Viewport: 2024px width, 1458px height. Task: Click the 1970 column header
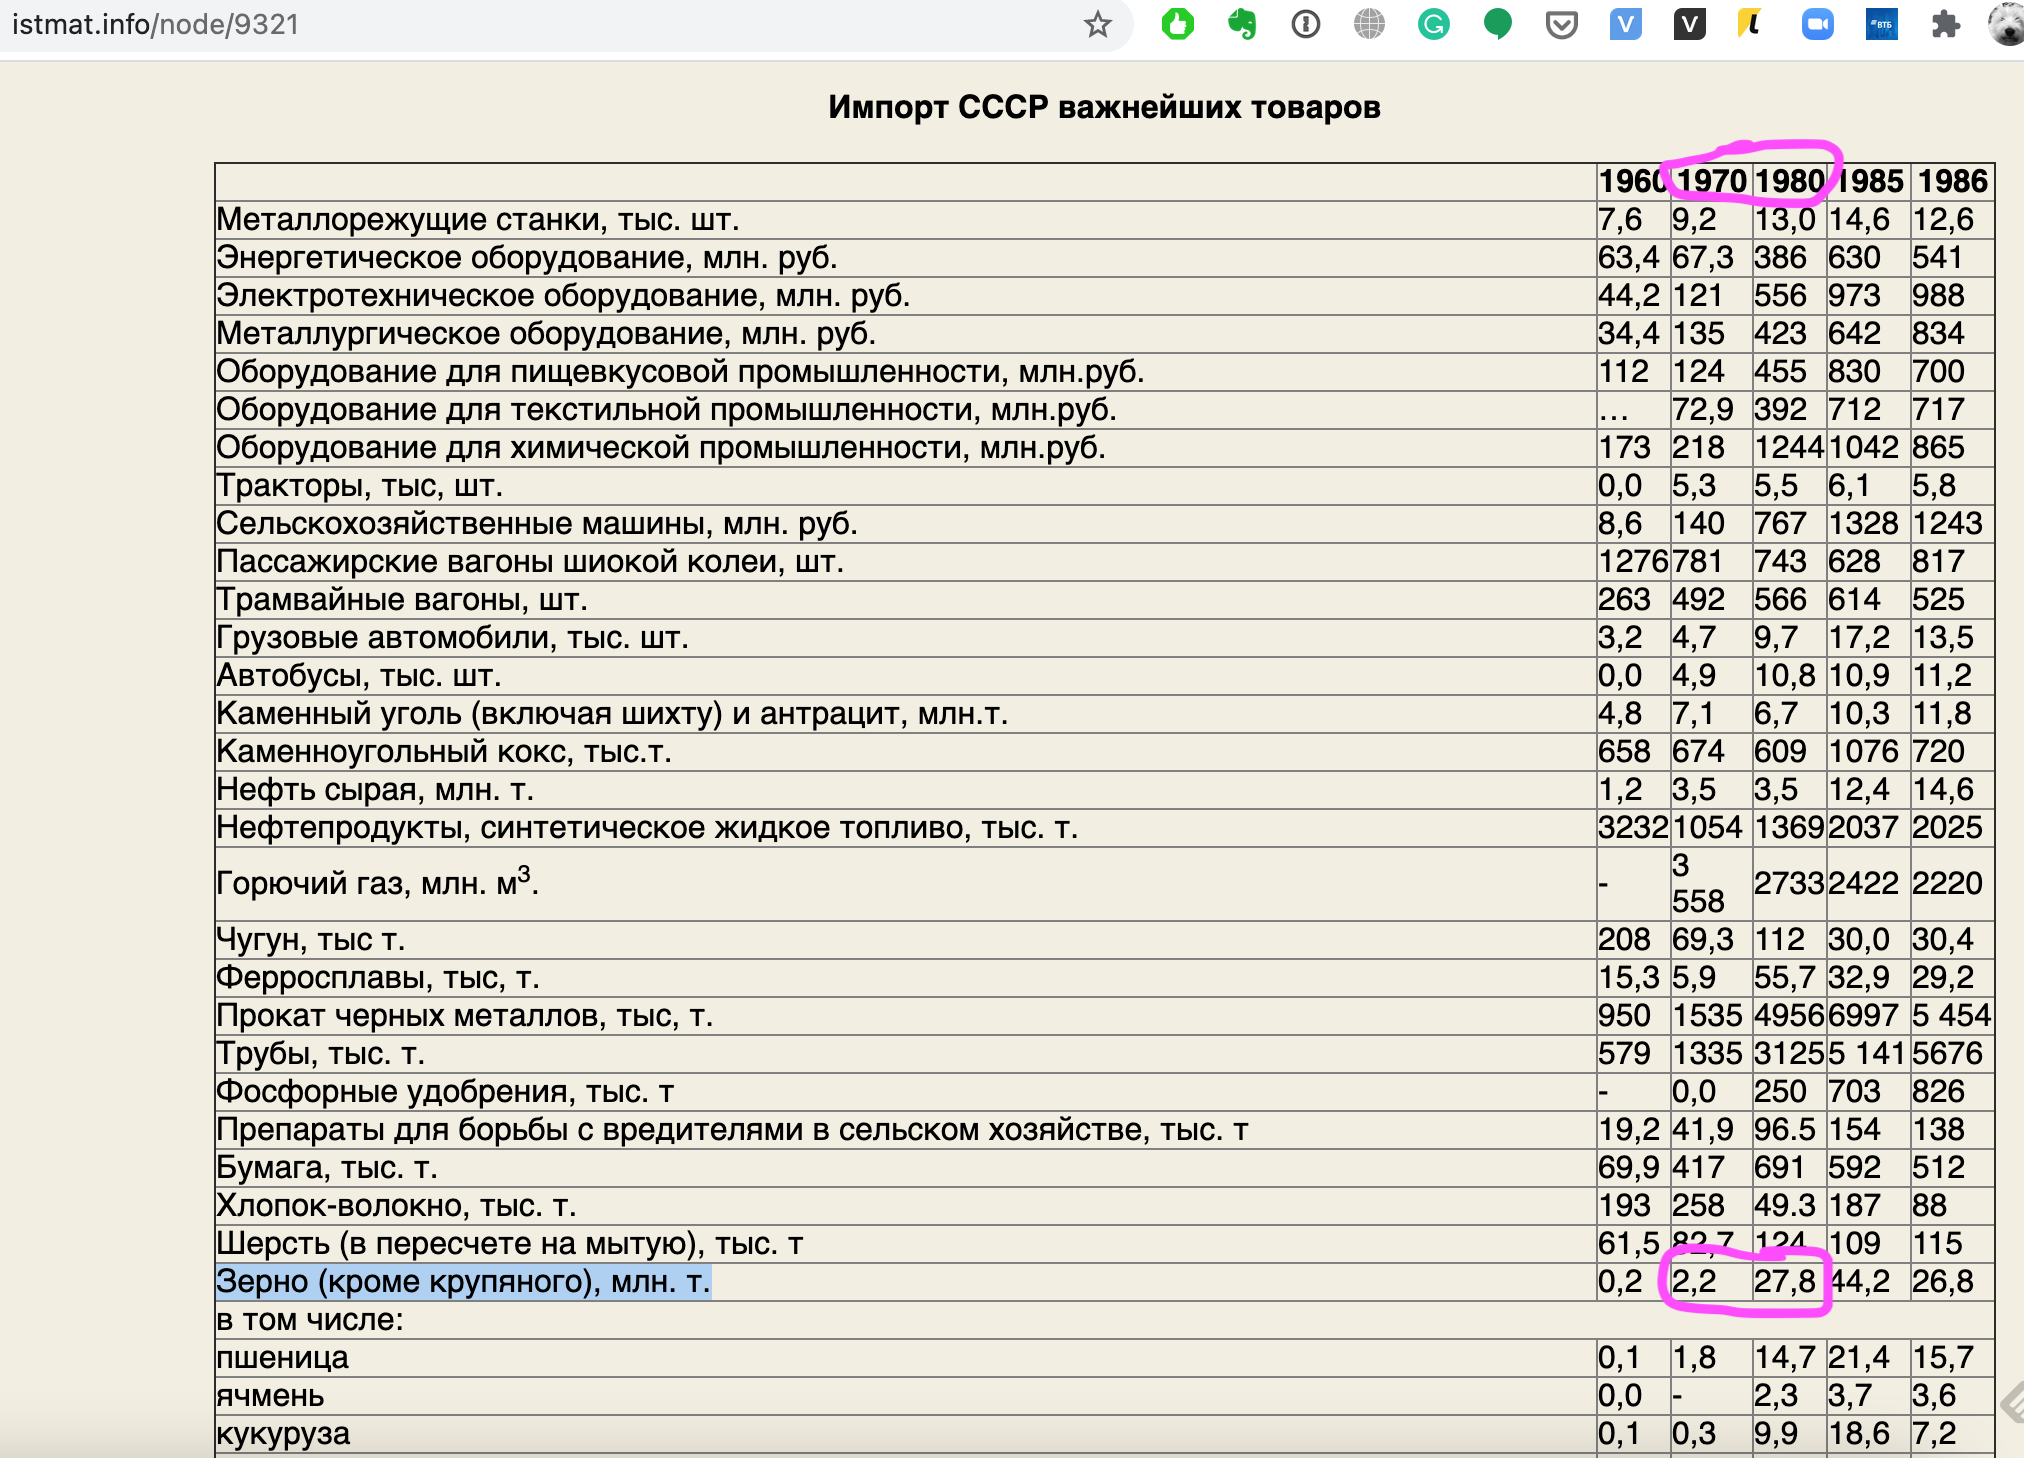pyautogui.click(x=1711, y=181)
